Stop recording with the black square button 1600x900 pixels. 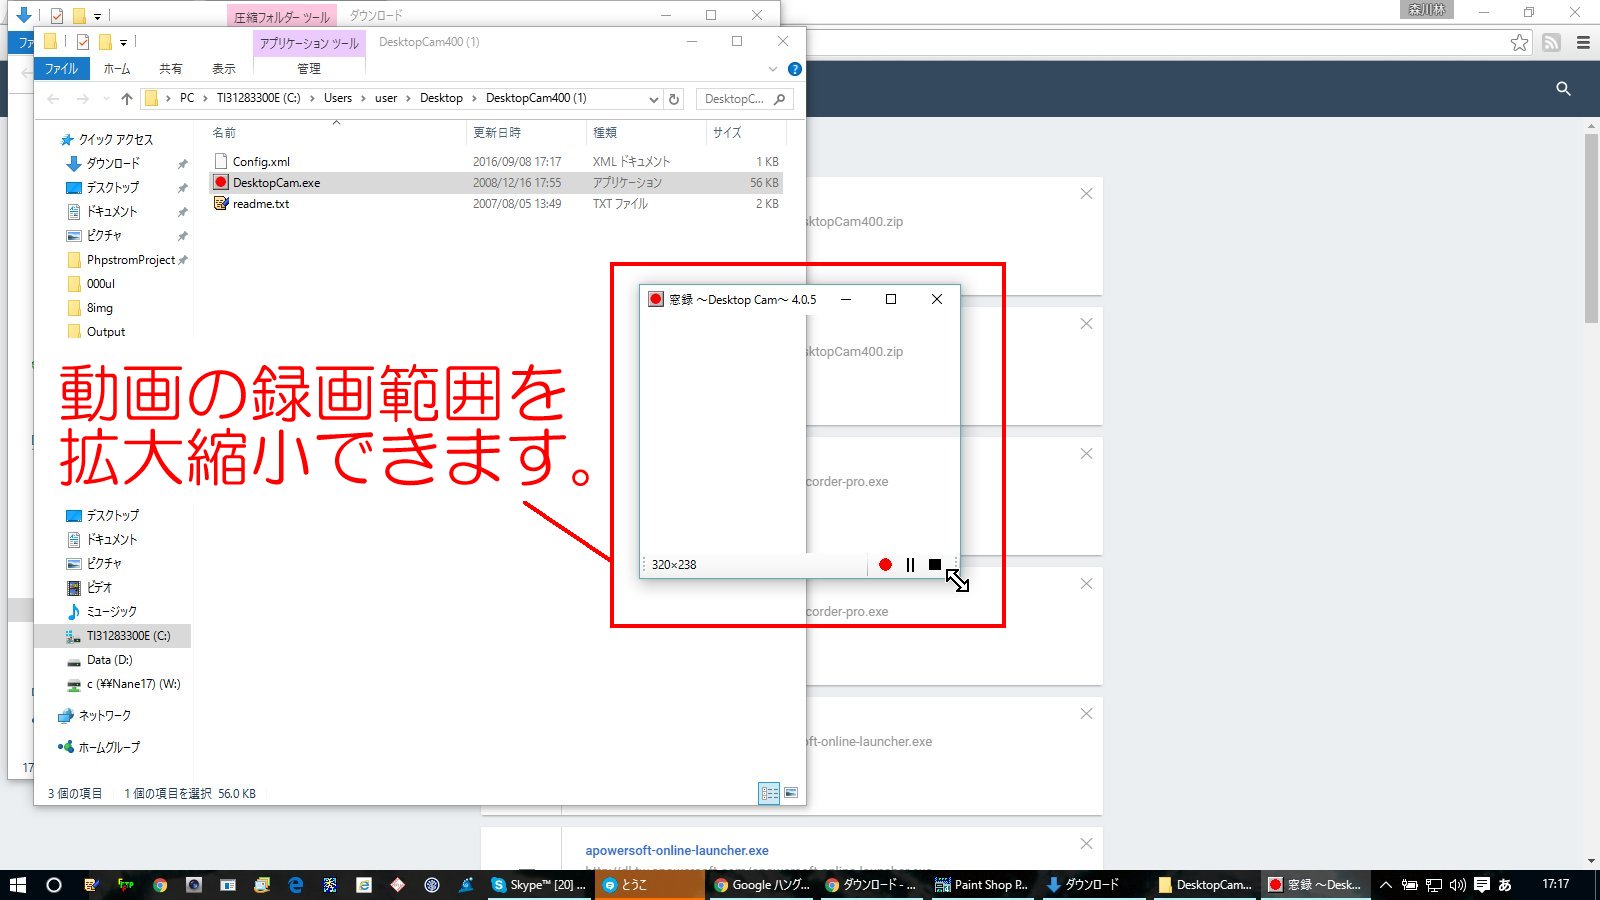935,565
